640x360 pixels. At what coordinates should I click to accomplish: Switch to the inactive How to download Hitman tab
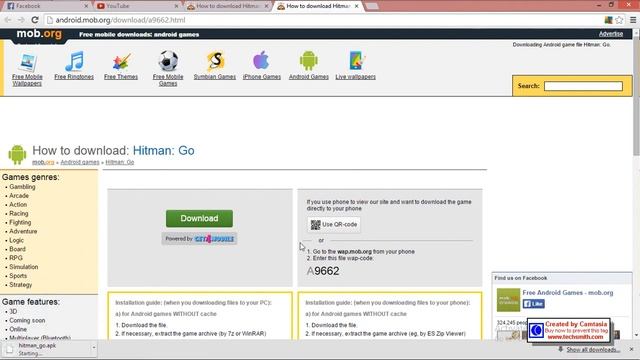[228, 6]
